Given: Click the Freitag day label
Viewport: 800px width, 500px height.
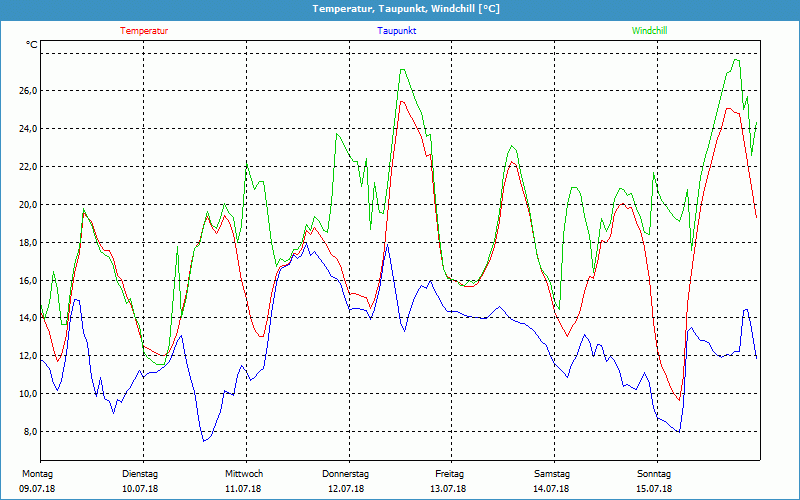Looking at the screenshot, I should [x=449, y=474].
